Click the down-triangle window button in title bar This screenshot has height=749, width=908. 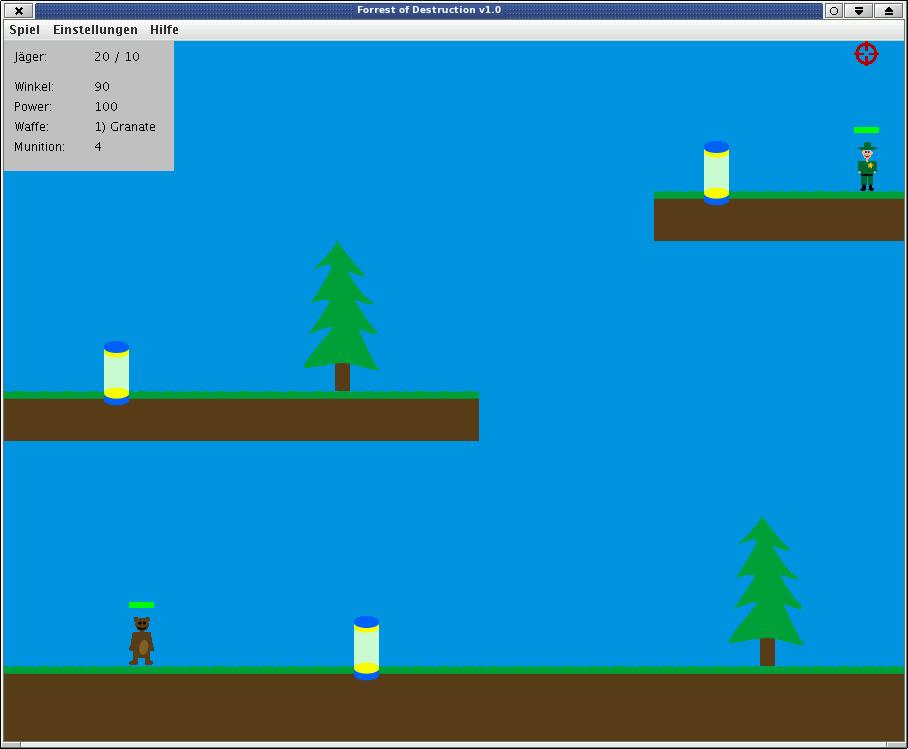point(859,10)
